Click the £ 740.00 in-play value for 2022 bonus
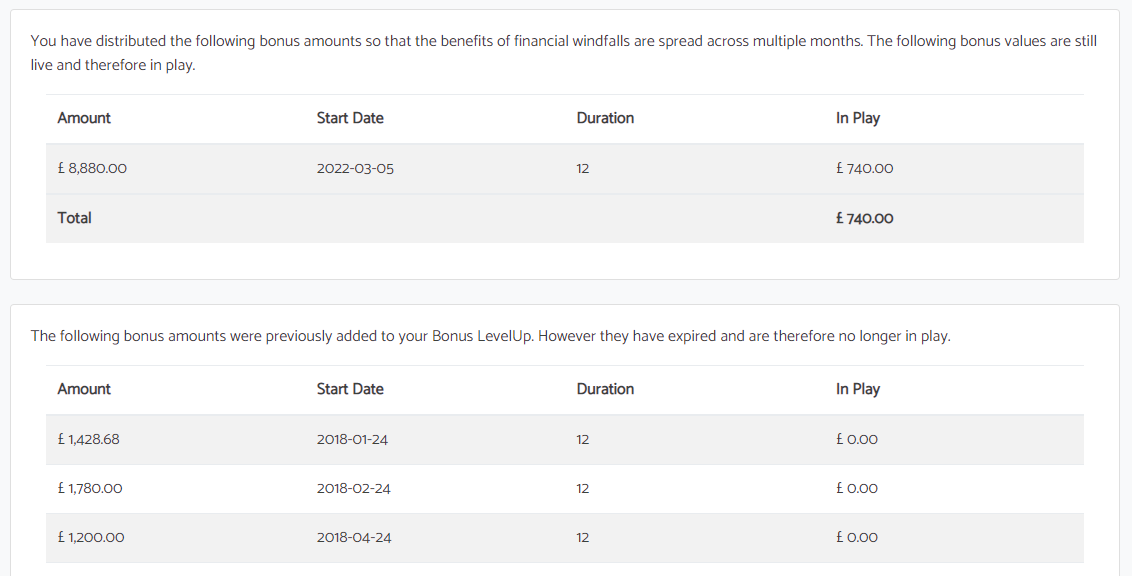This screenshot has width=1132, height=576. pos(864,168)
